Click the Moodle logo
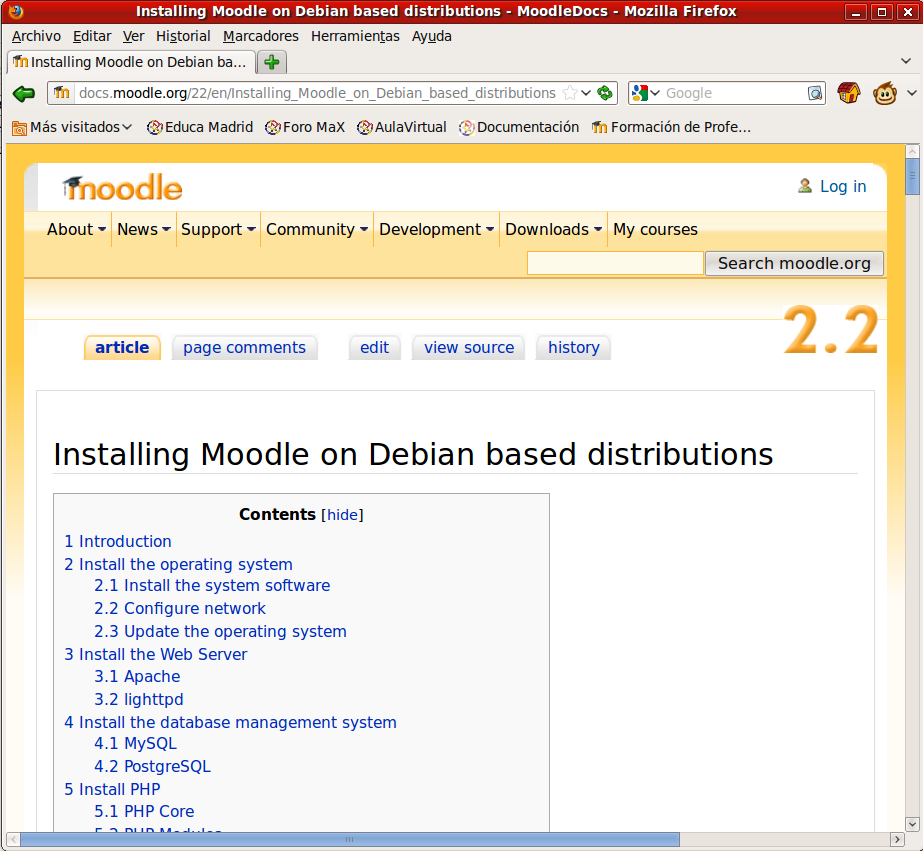 tap(122, 187)
